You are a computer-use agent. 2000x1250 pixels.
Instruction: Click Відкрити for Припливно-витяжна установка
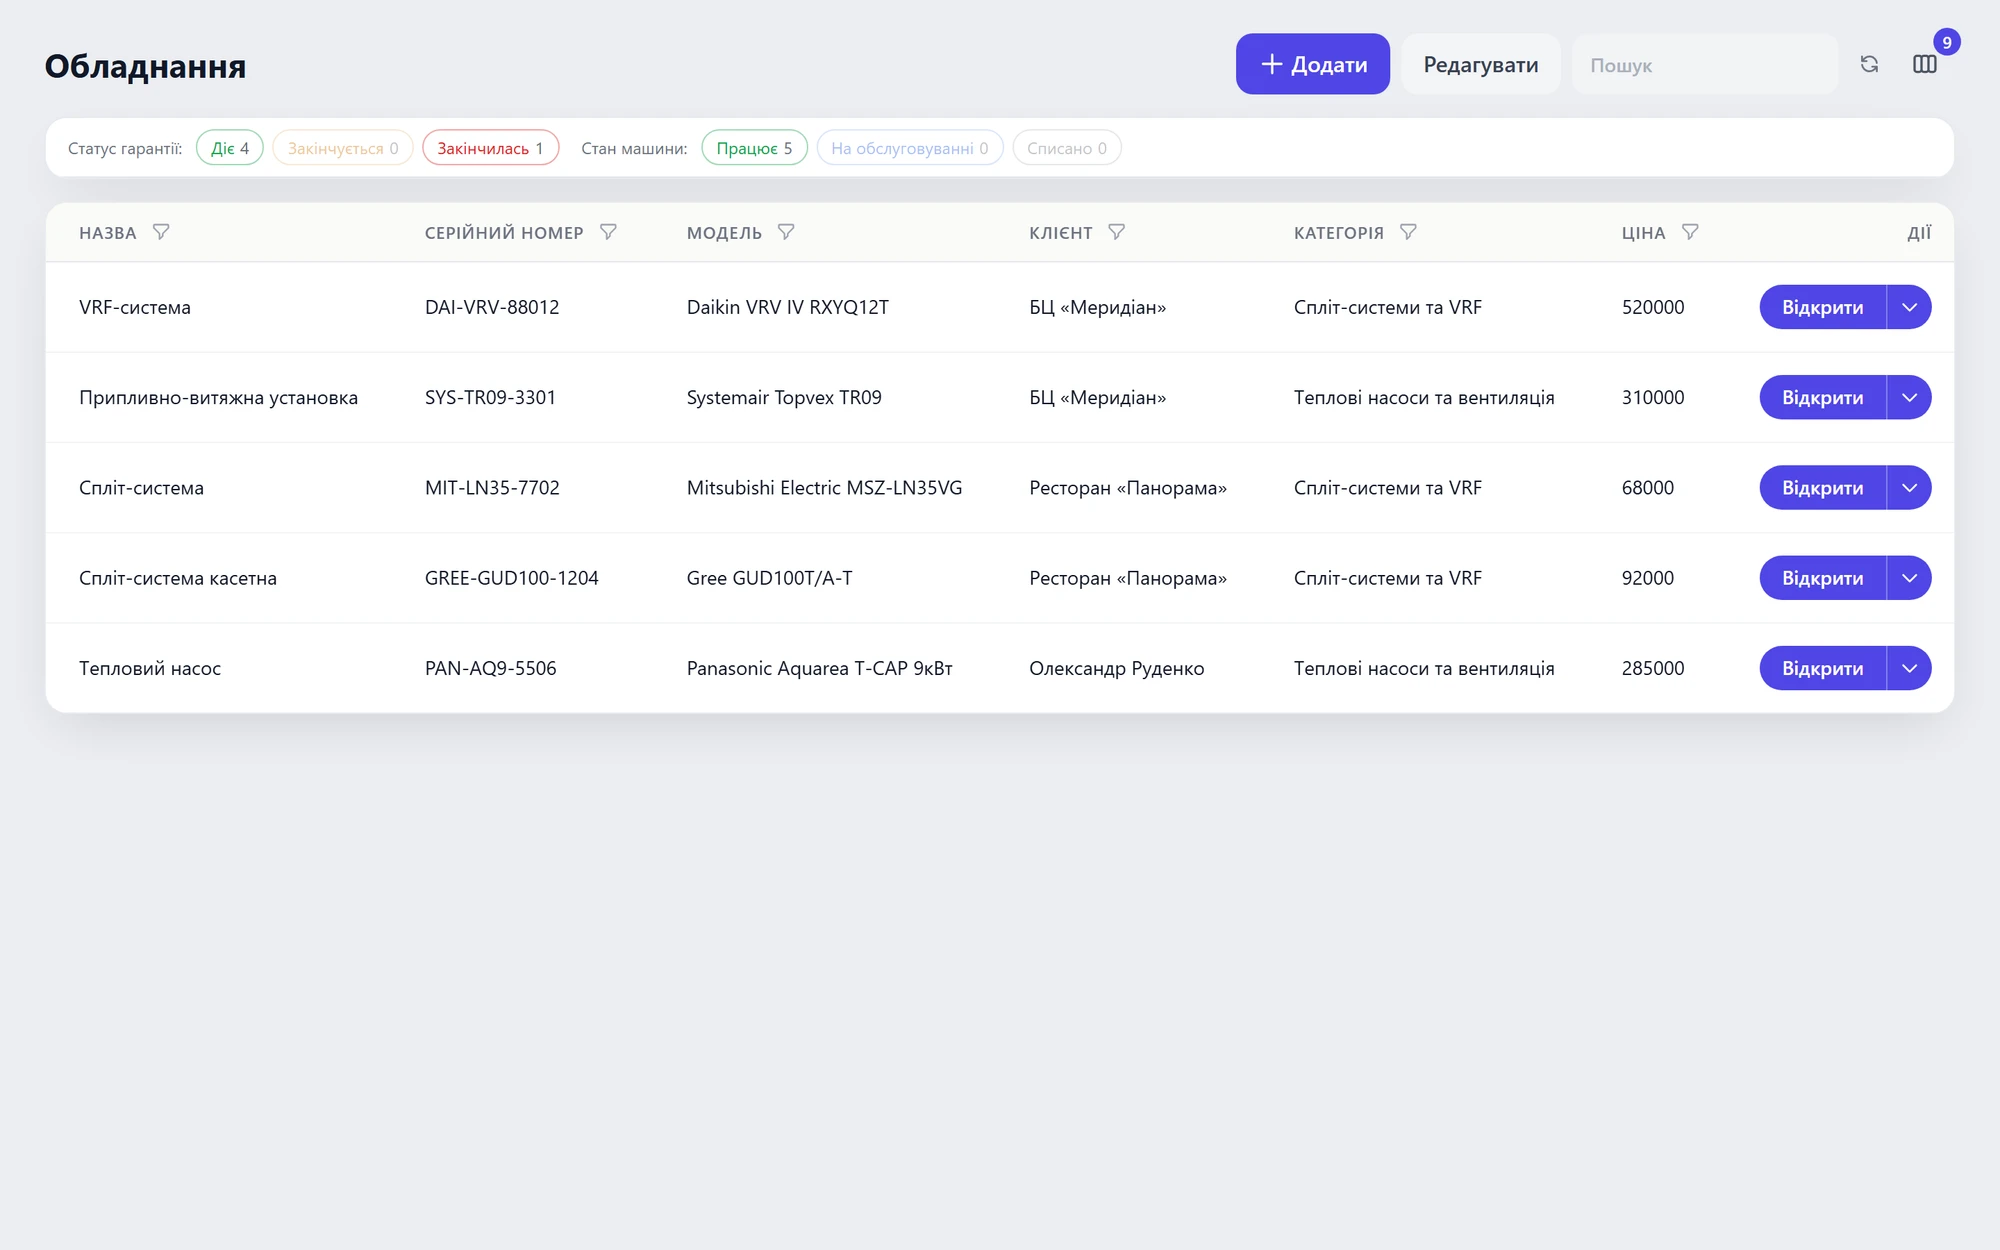point(1822,397)
